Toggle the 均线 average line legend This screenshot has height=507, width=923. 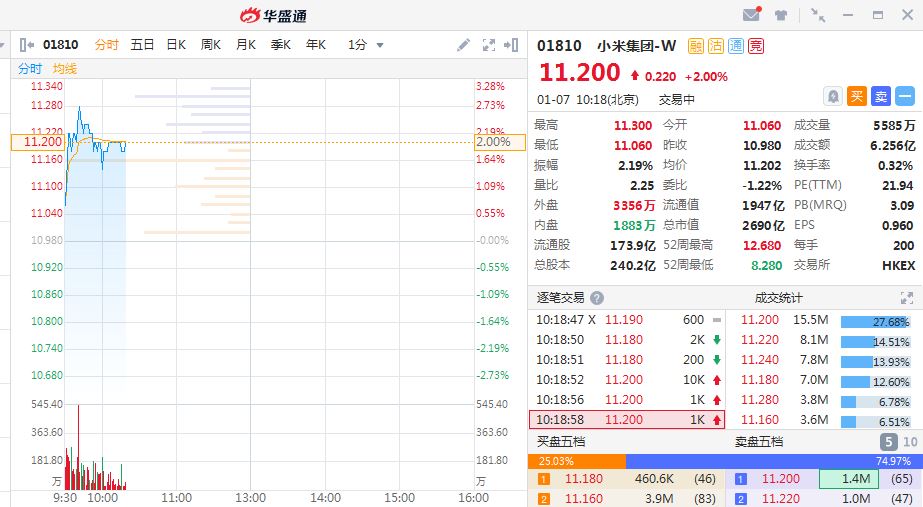[65, 69]
